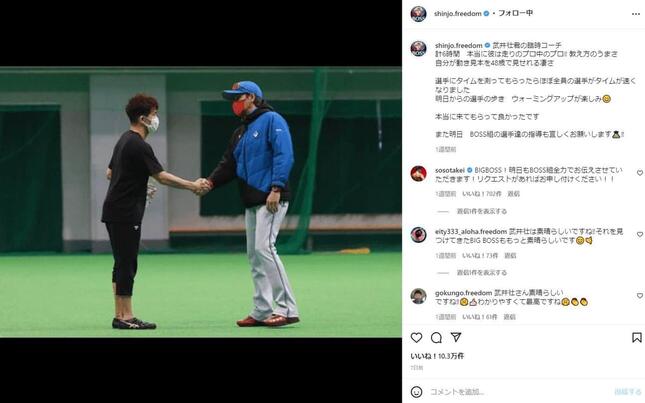Click フォロー中 following button
This screenshot has height=403, width=645.
pos(515,13)
